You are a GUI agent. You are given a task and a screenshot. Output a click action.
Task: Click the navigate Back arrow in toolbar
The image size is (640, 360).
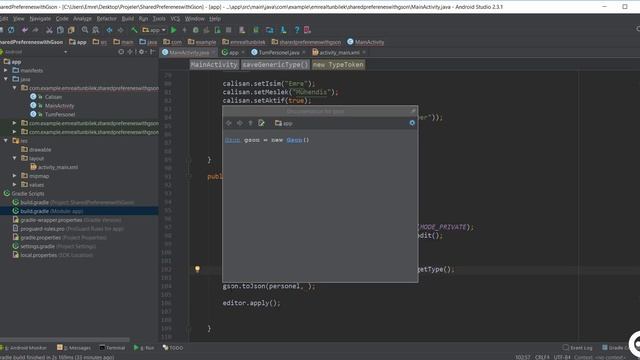(x=109, y=30)
